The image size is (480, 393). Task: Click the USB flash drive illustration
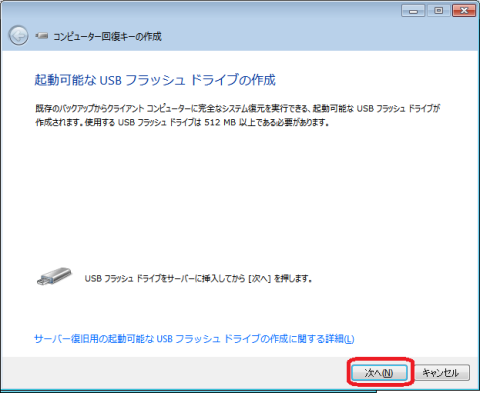54,276
